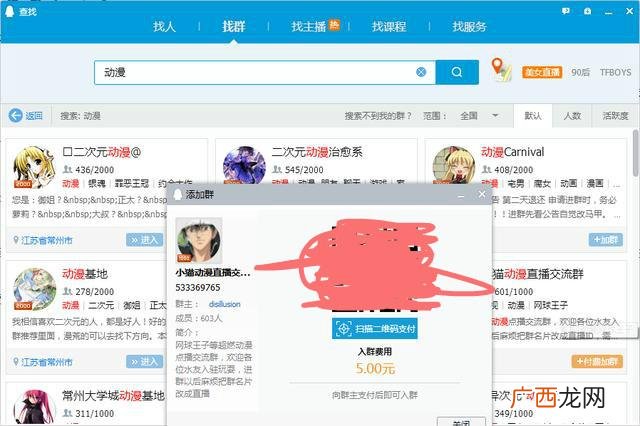Switch to the 找服务 tab
The image size is (640, 426).
pos(469,27)
